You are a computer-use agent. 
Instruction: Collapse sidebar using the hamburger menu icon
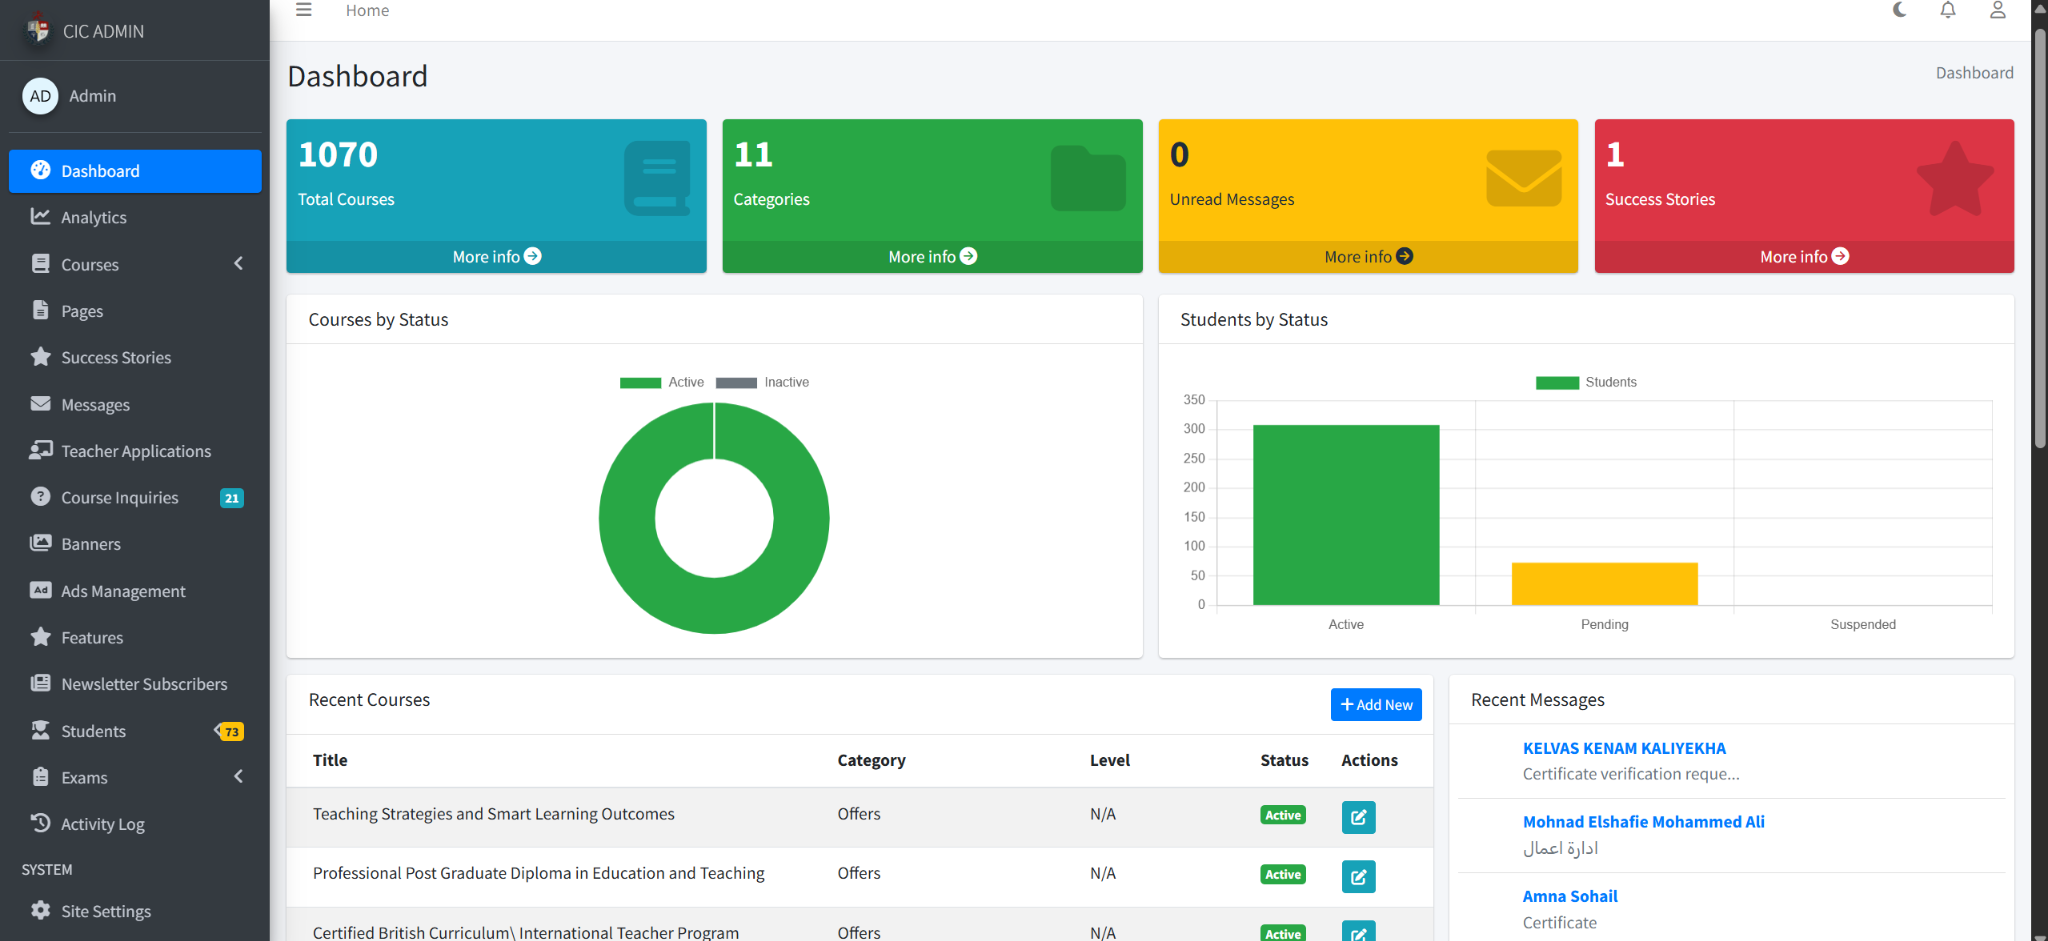pyautogui.click(x=304, y=10)
